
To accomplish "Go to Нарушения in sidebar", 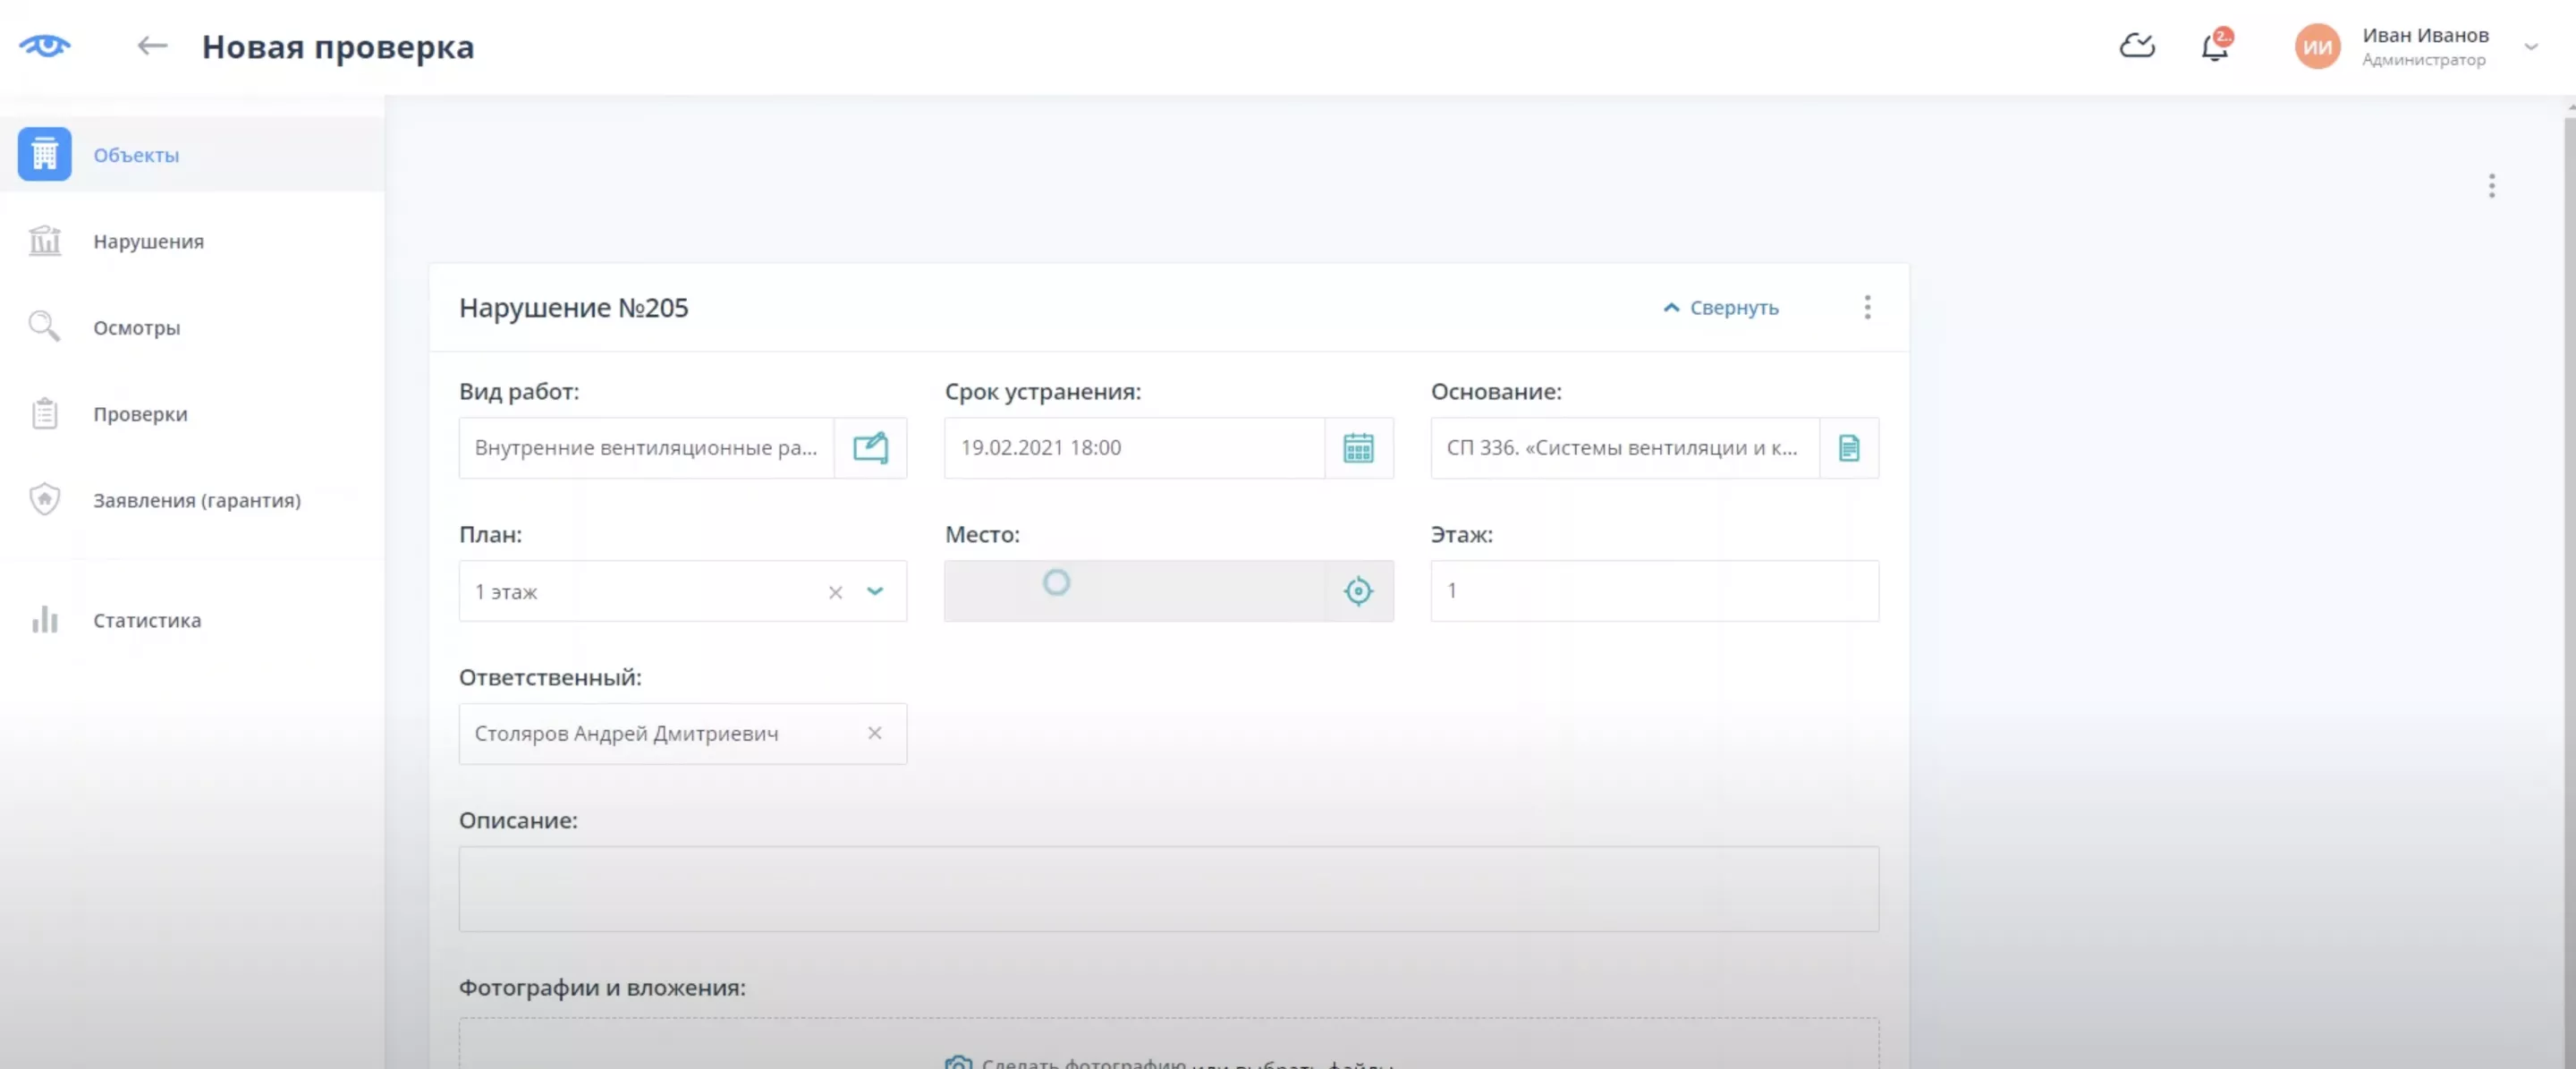I will pyautogui.click(x=148, y=242).
